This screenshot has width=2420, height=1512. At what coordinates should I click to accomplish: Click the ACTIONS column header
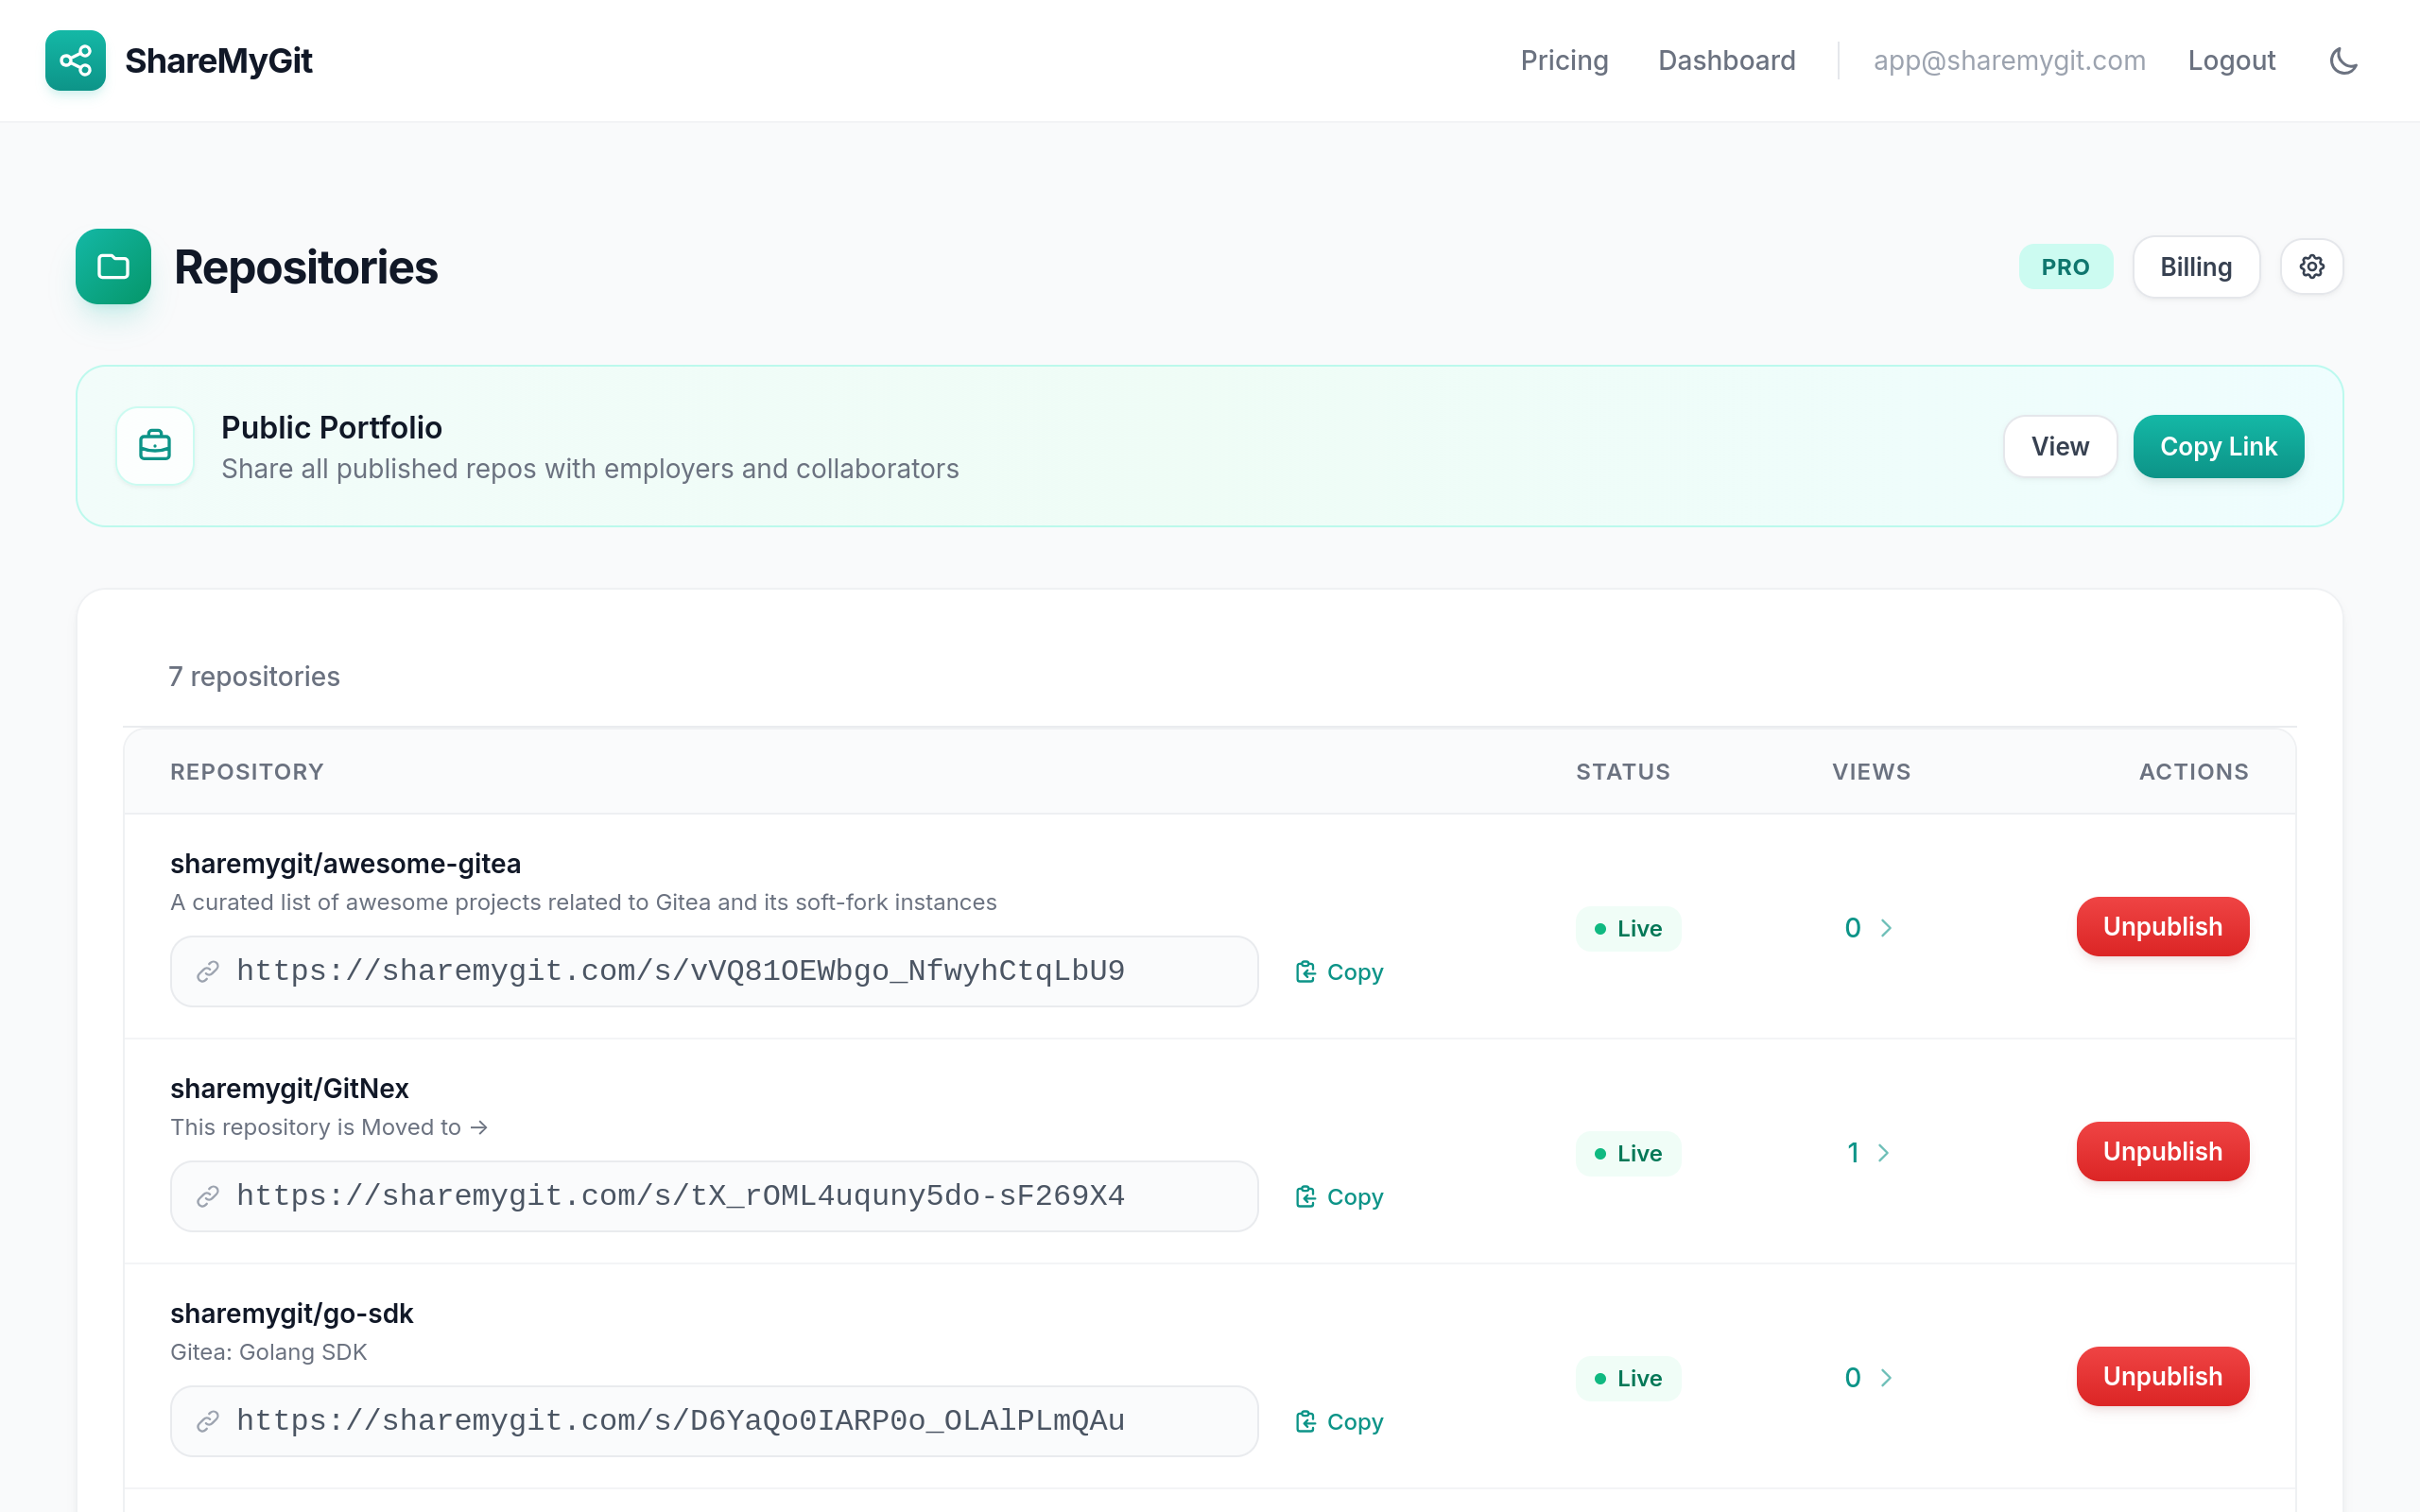click(2194, 772)
